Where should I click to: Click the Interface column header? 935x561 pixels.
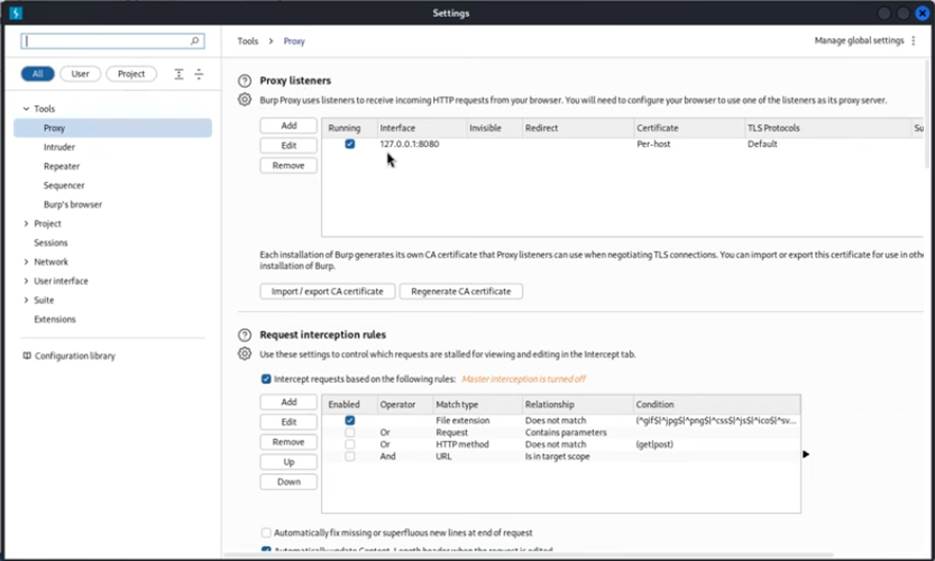click(x=421, y=128)
